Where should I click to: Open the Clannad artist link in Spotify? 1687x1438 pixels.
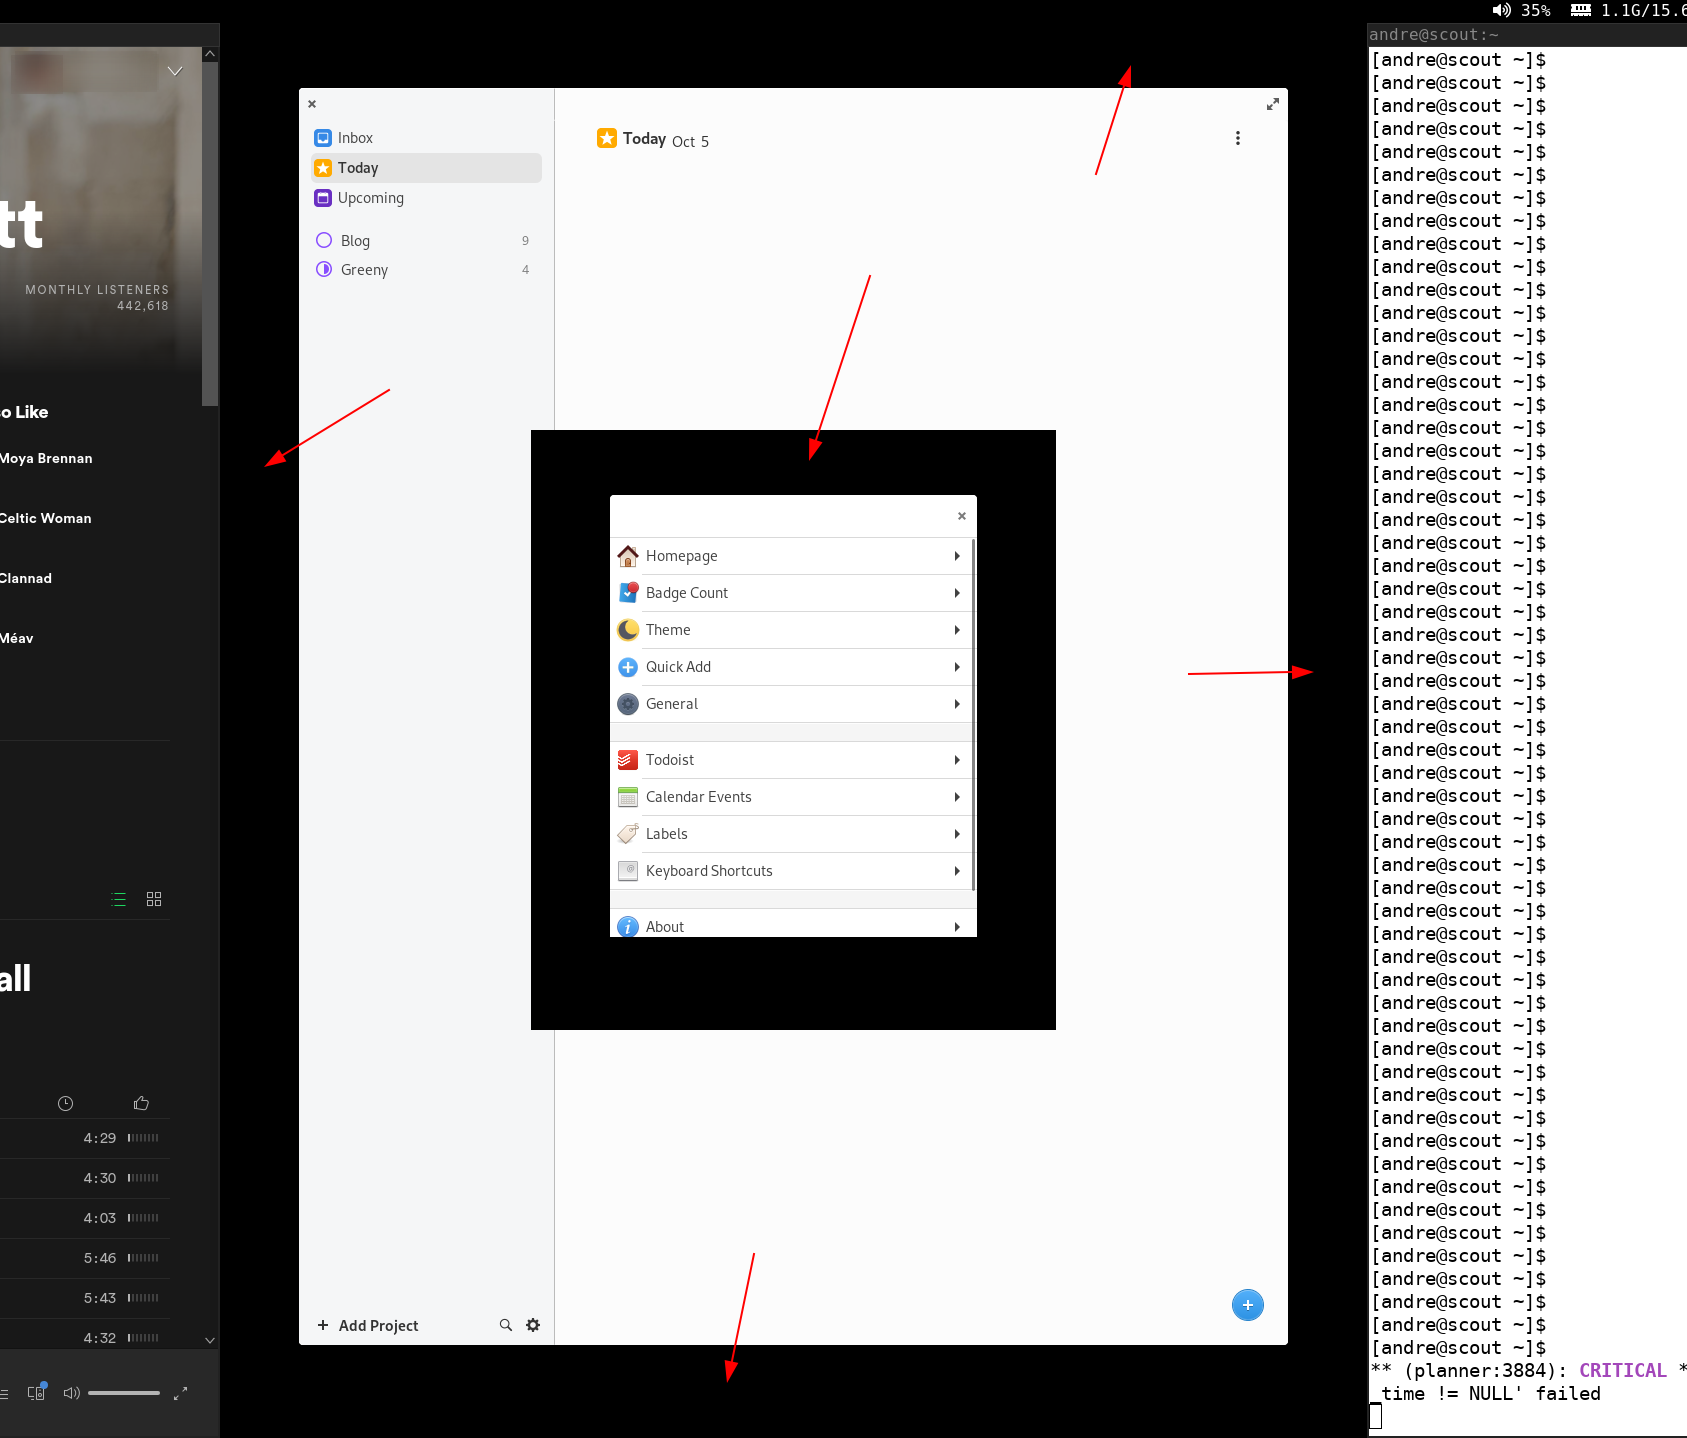(26, 578)
